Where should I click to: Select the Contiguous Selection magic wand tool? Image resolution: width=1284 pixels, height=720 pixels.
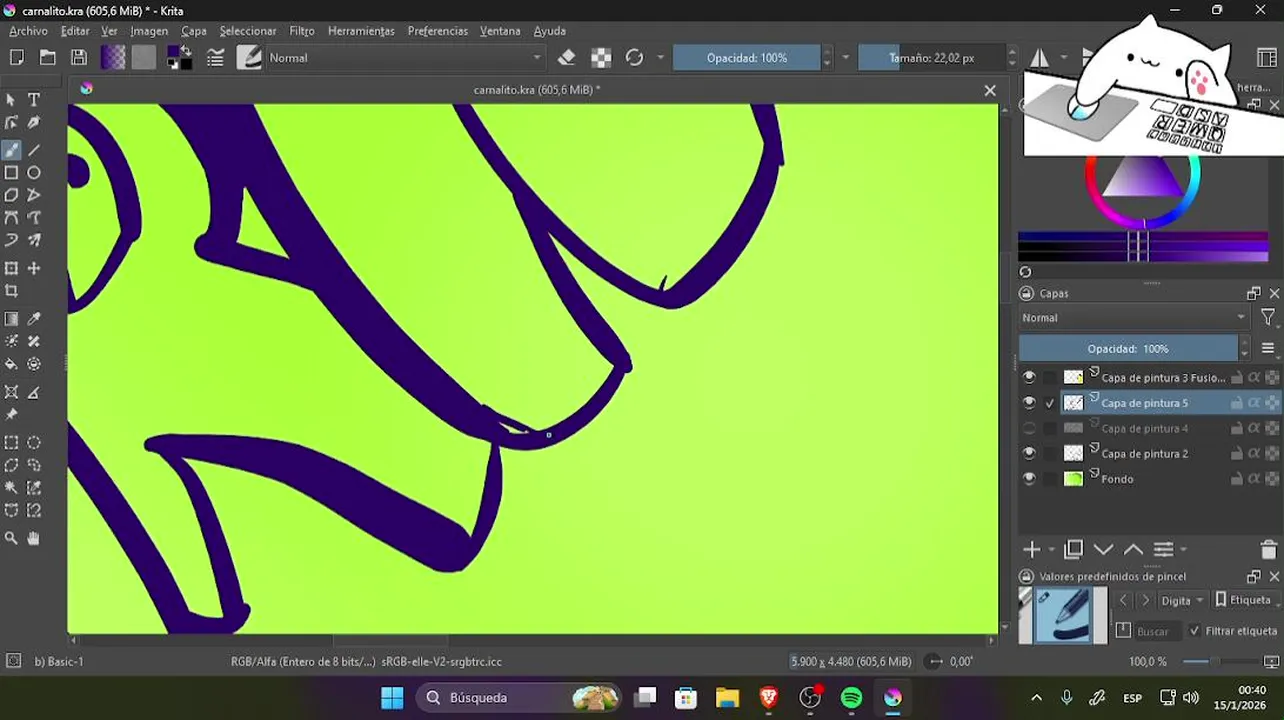(11, 487)
